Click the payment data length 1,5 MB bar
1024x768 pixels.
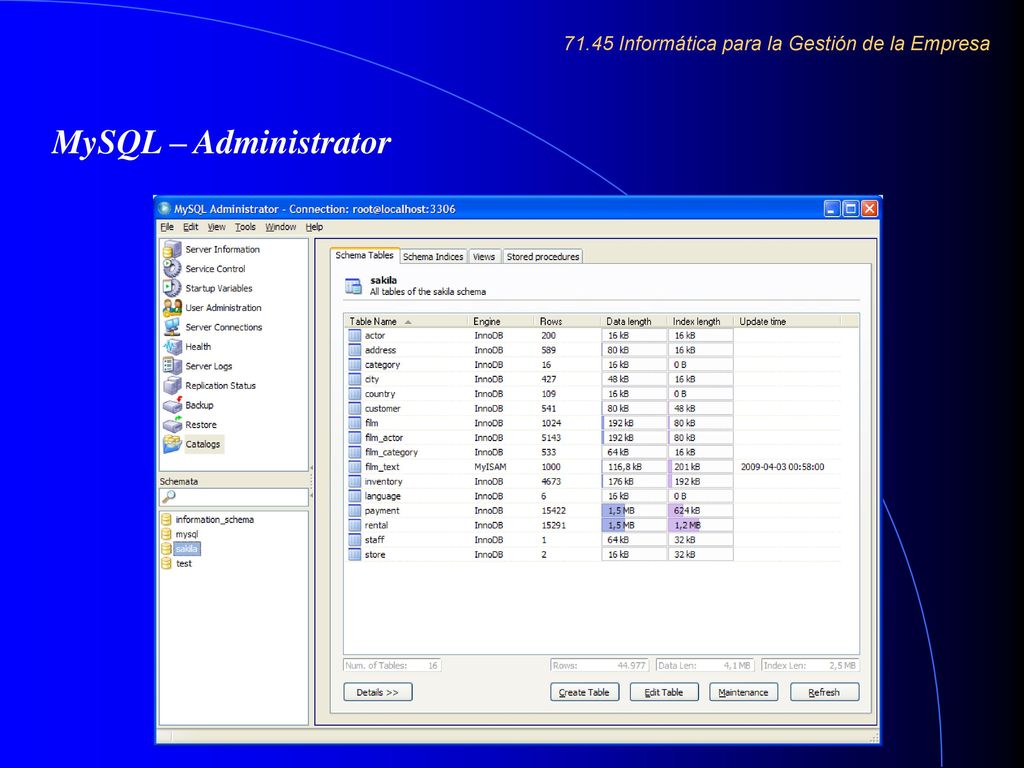[634, 511]
